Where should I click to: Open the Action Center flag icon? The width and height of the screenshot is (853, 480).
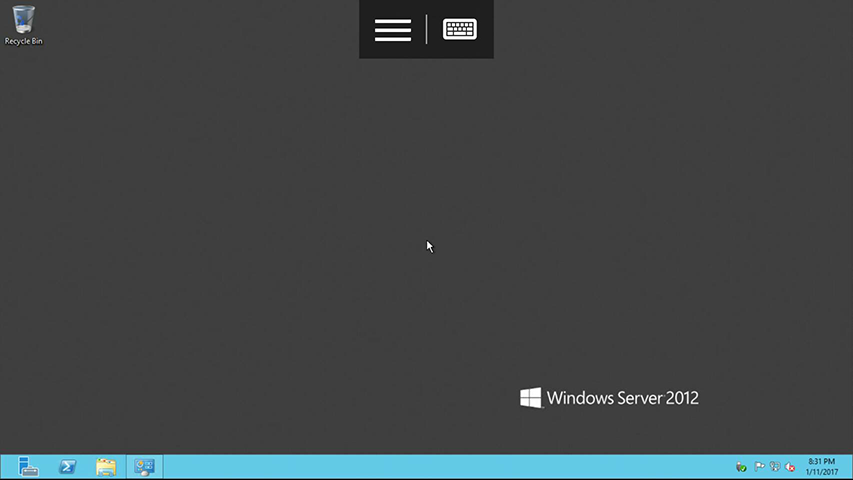point(759,466)
